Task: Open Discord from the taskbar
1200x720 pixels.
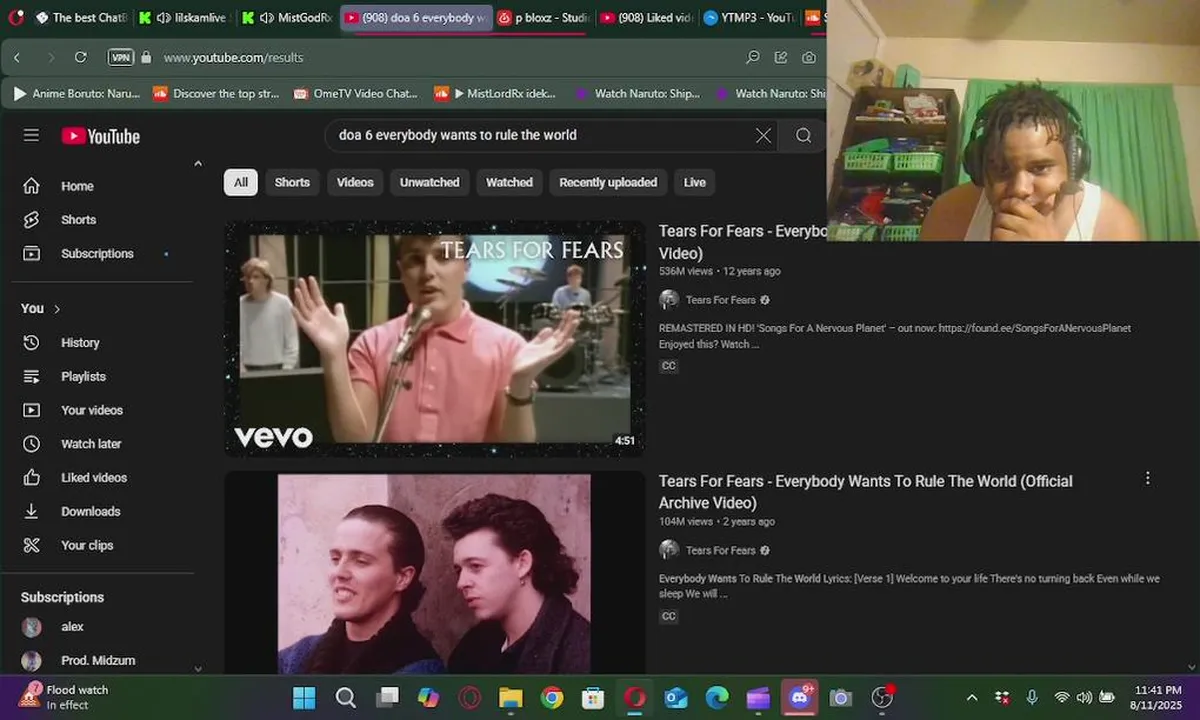Action: click(x=799, y=697)
